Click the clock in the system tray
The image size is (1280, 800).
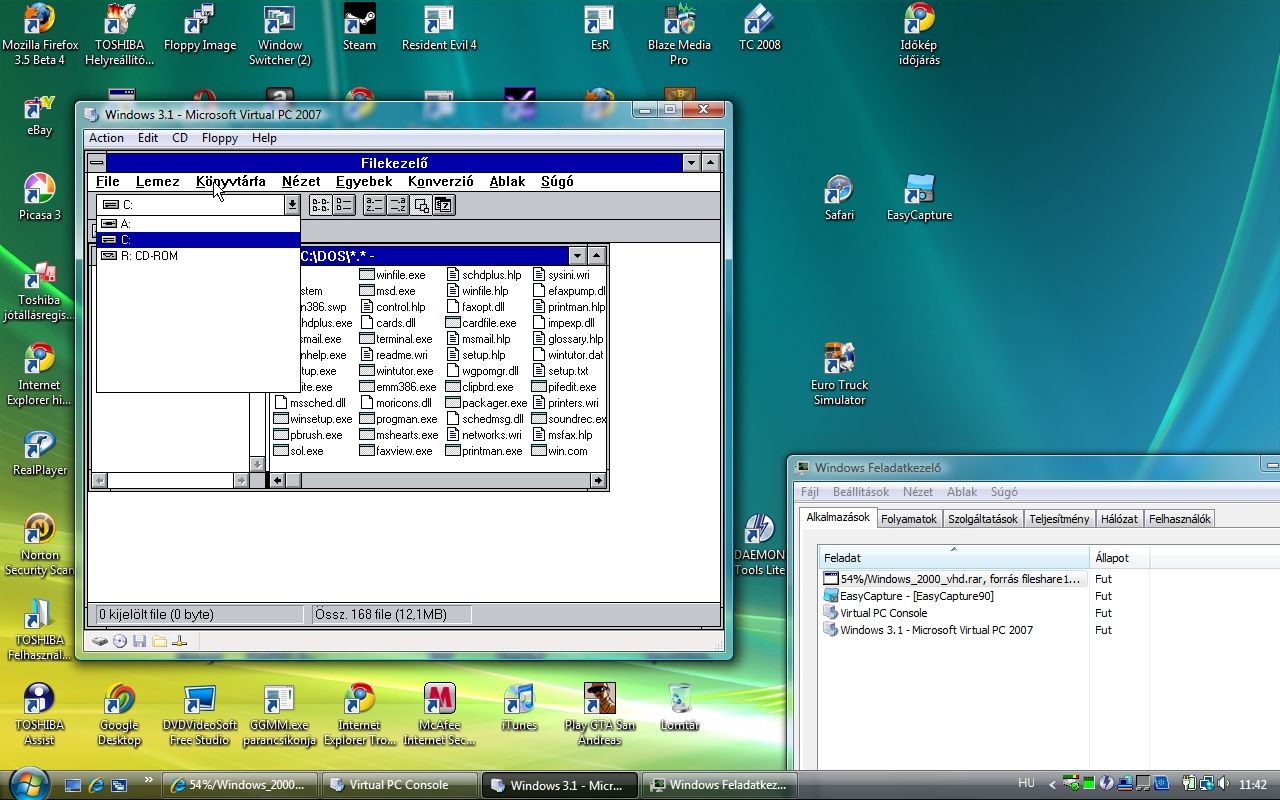pos(1253,784)
